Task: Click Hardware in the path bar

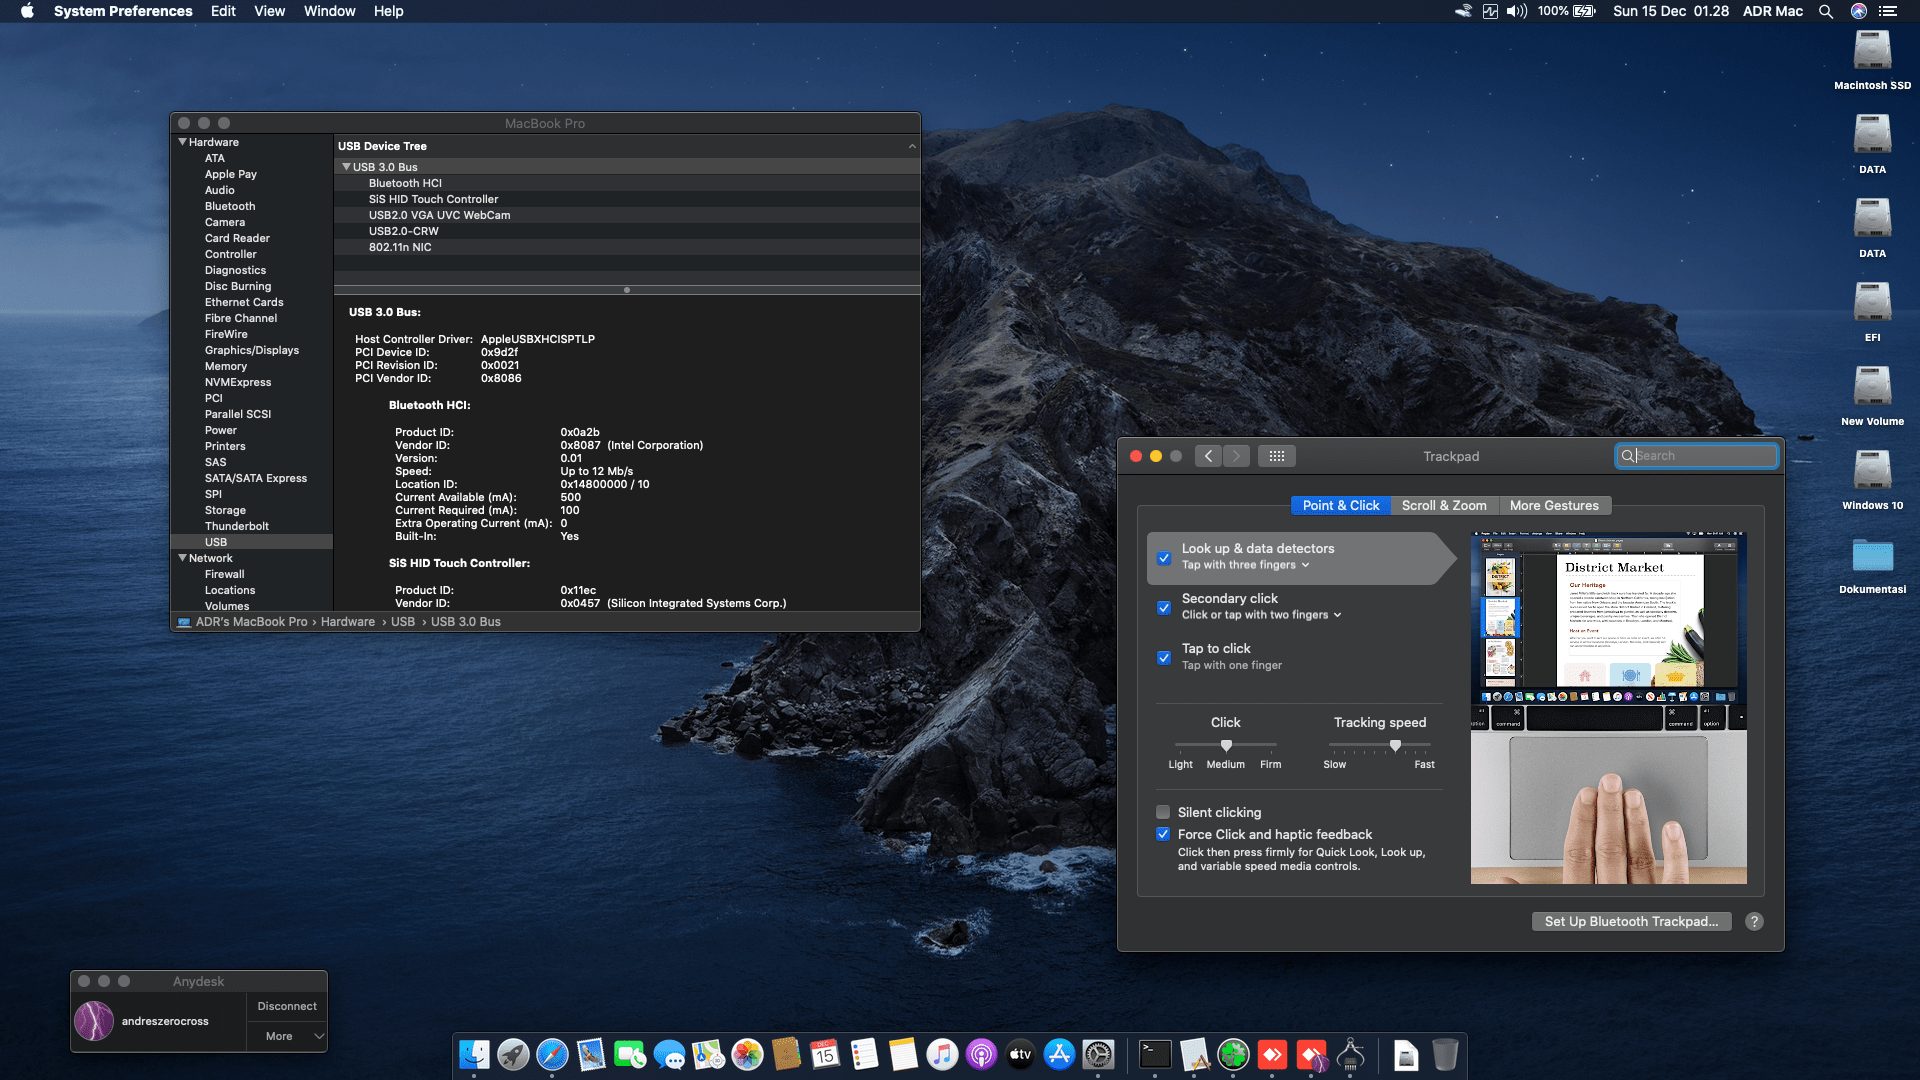Action: (x=348, y=622)
